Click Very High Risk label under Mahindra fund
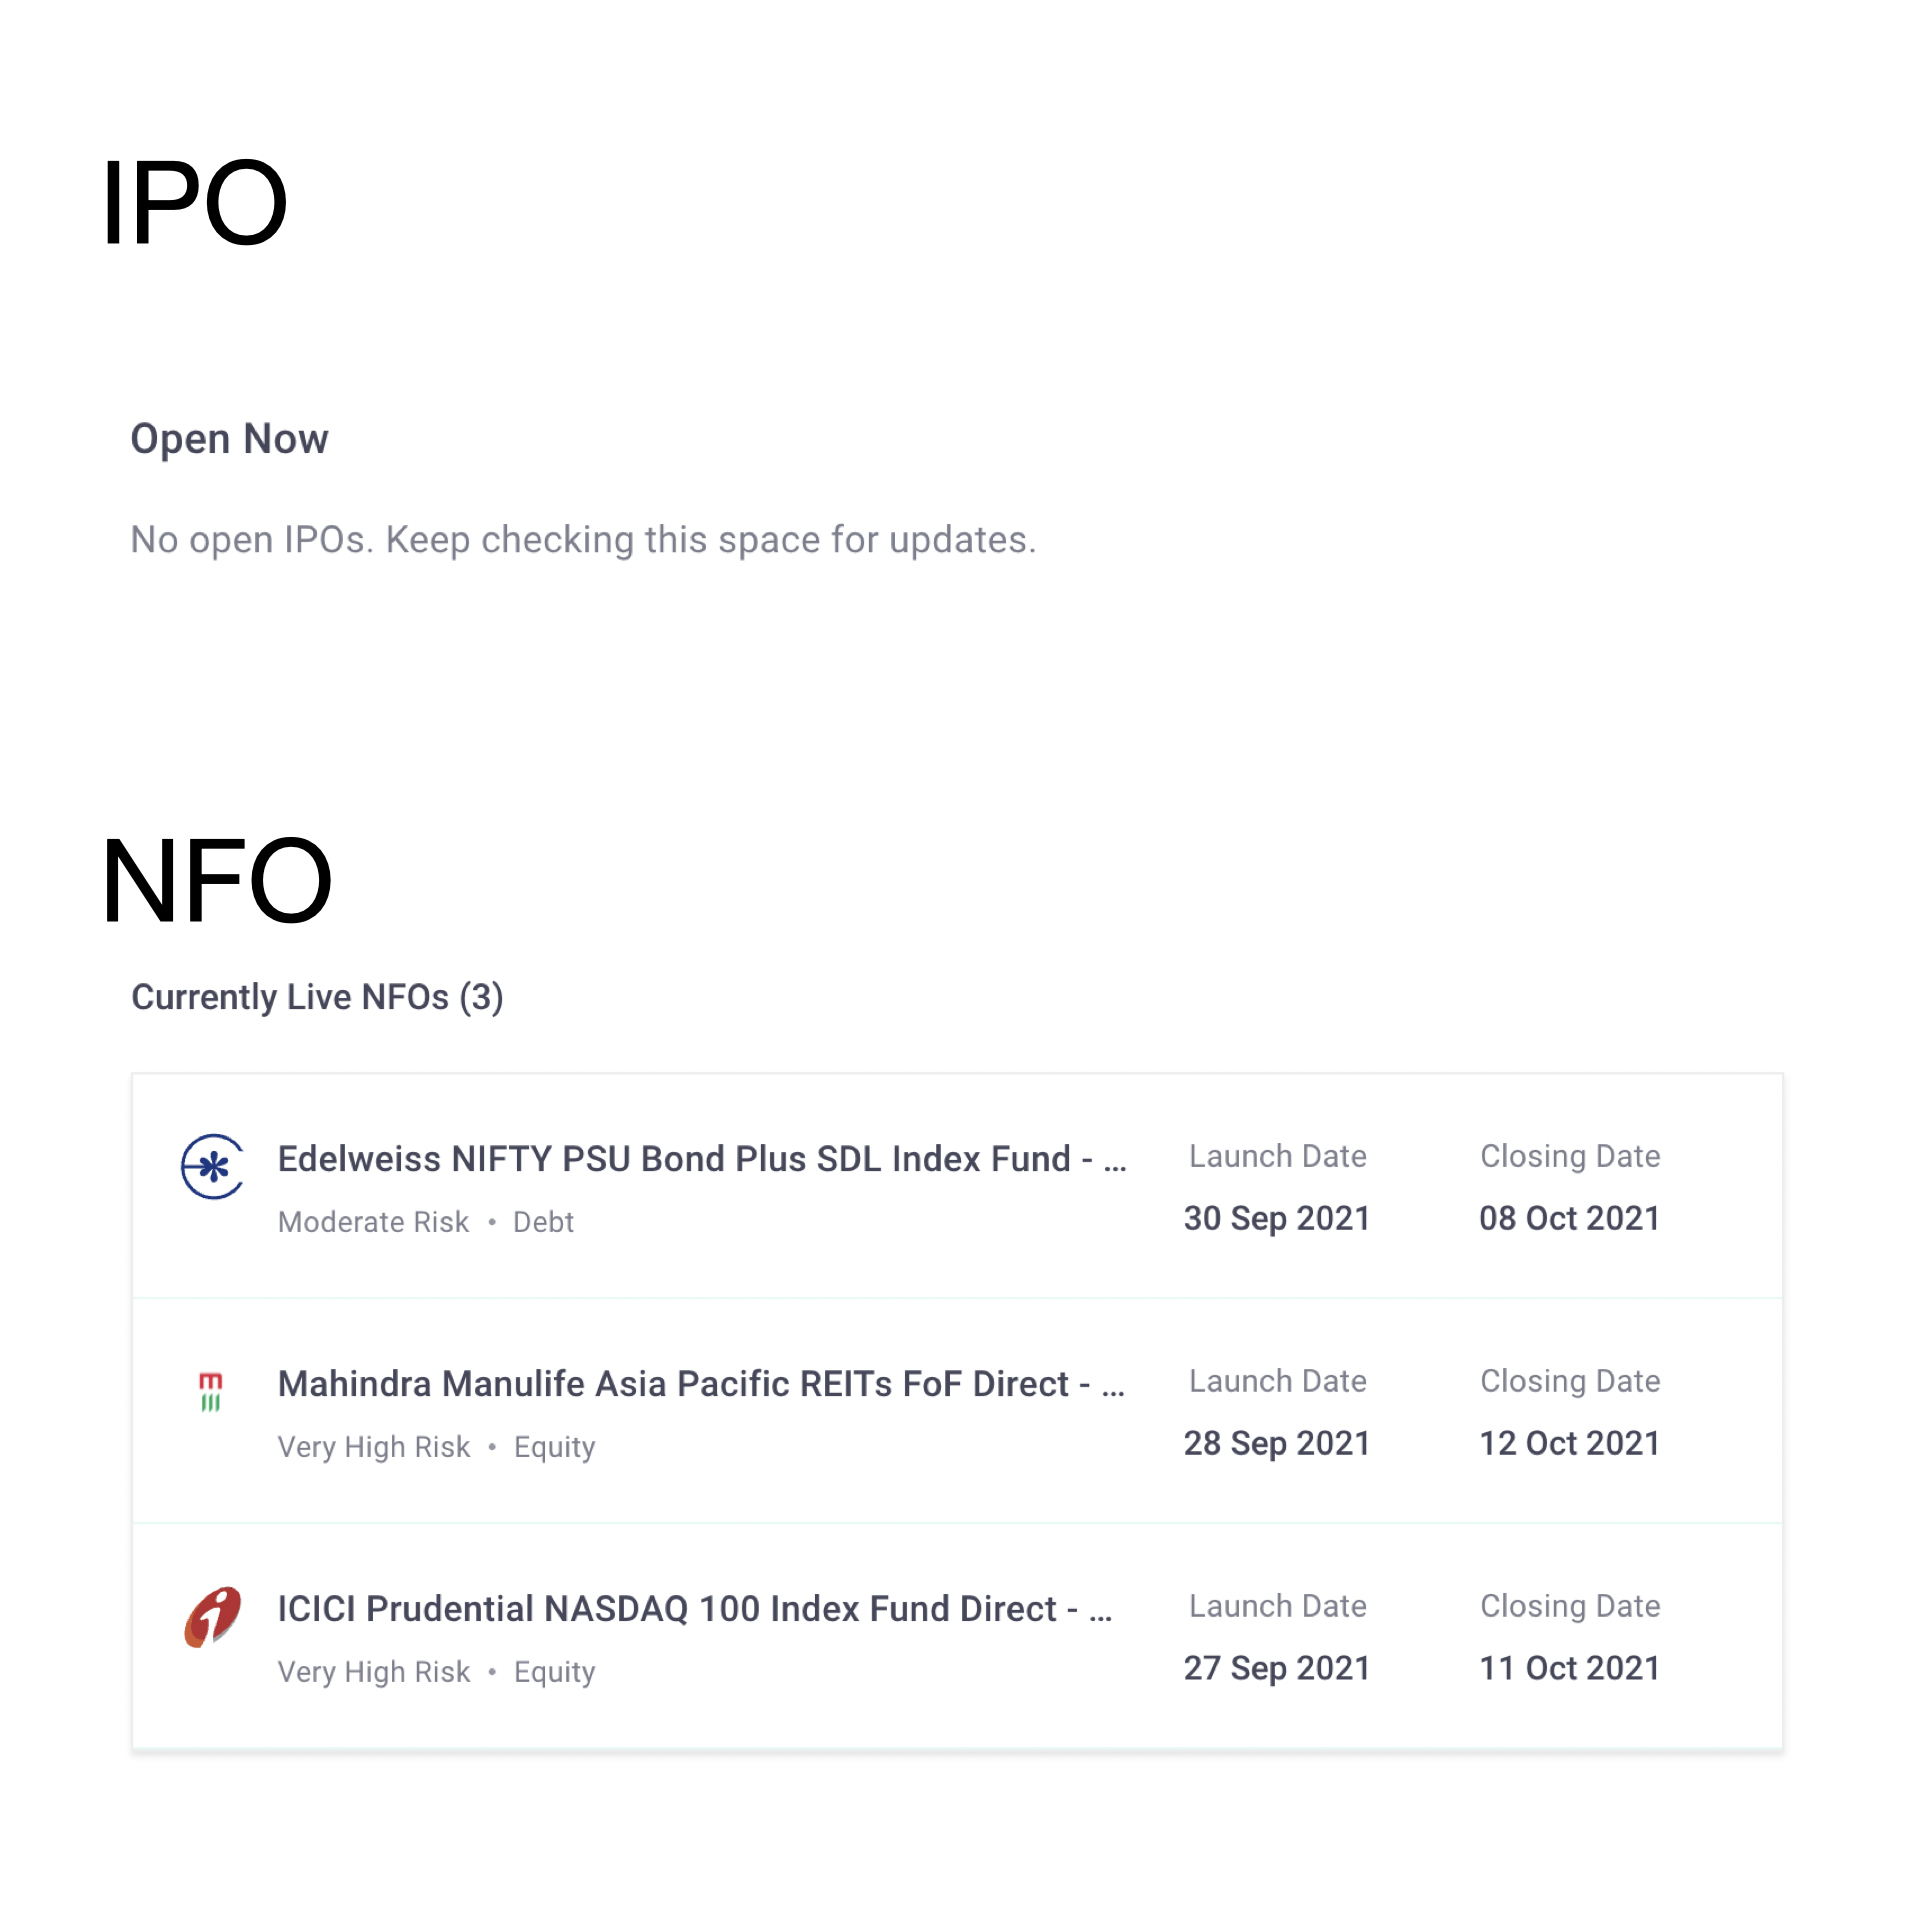This screenshot has height=1920, width=1920. (373, 1447)
